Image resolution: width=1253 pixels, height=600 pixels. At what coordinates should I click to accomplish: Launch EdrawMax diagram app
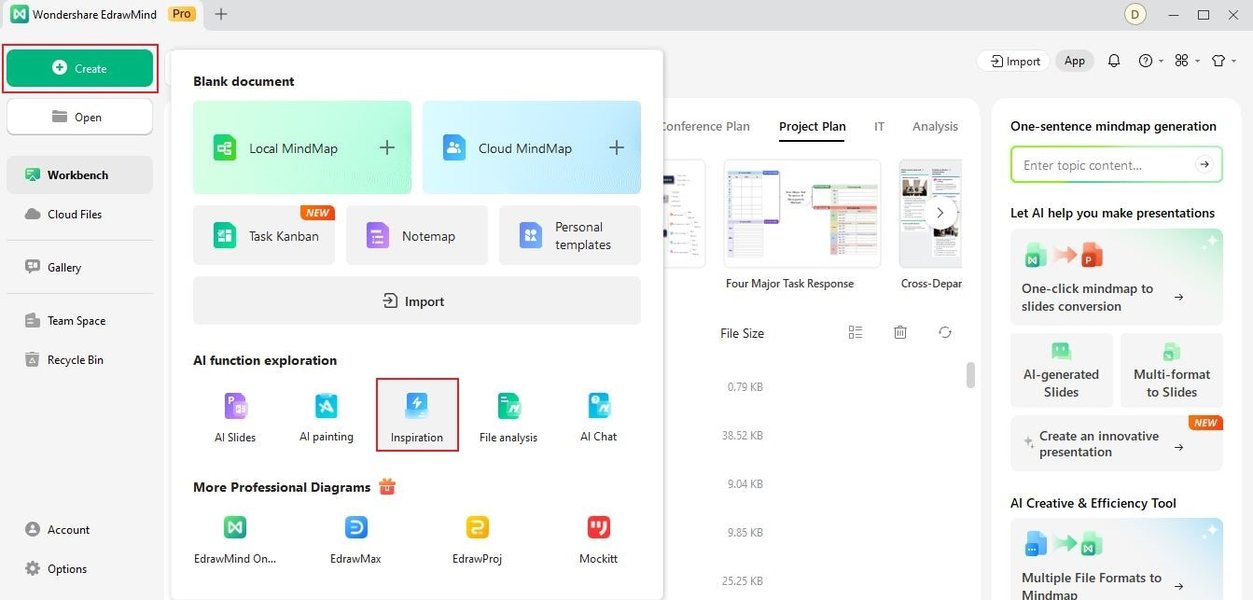click(356, 540)
